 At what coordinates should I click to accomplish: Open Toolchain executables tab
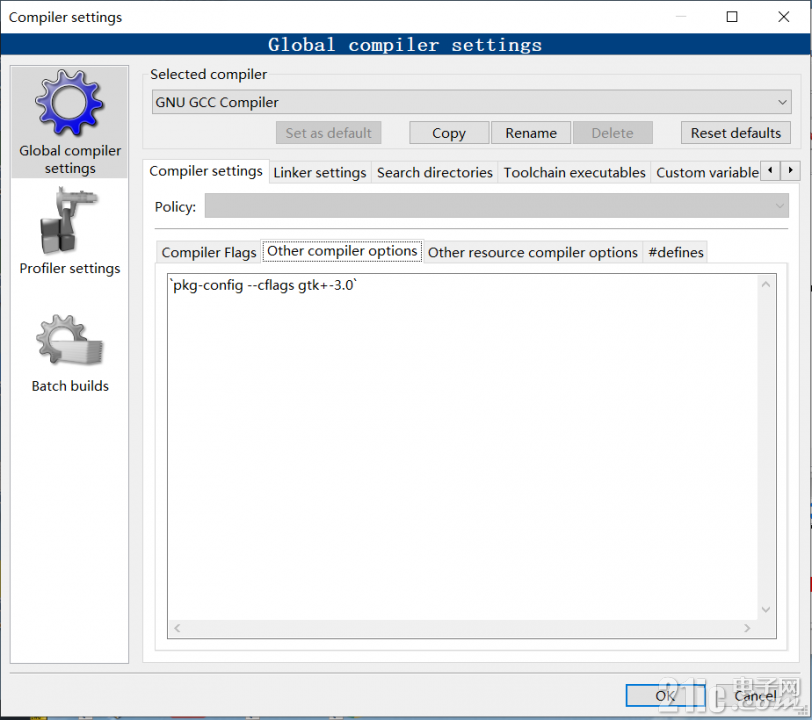[x=574, y=172]
